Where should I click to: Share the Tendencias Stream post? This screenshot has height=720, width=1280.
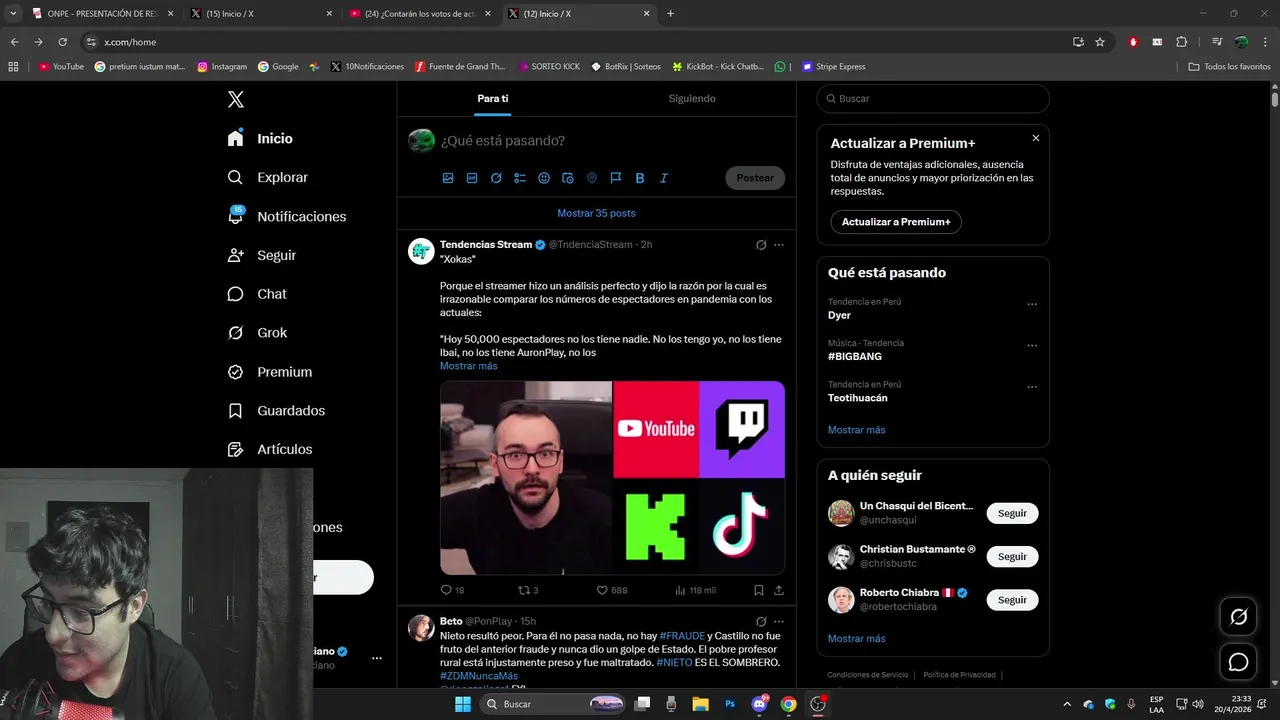click(x=779, y=590)
